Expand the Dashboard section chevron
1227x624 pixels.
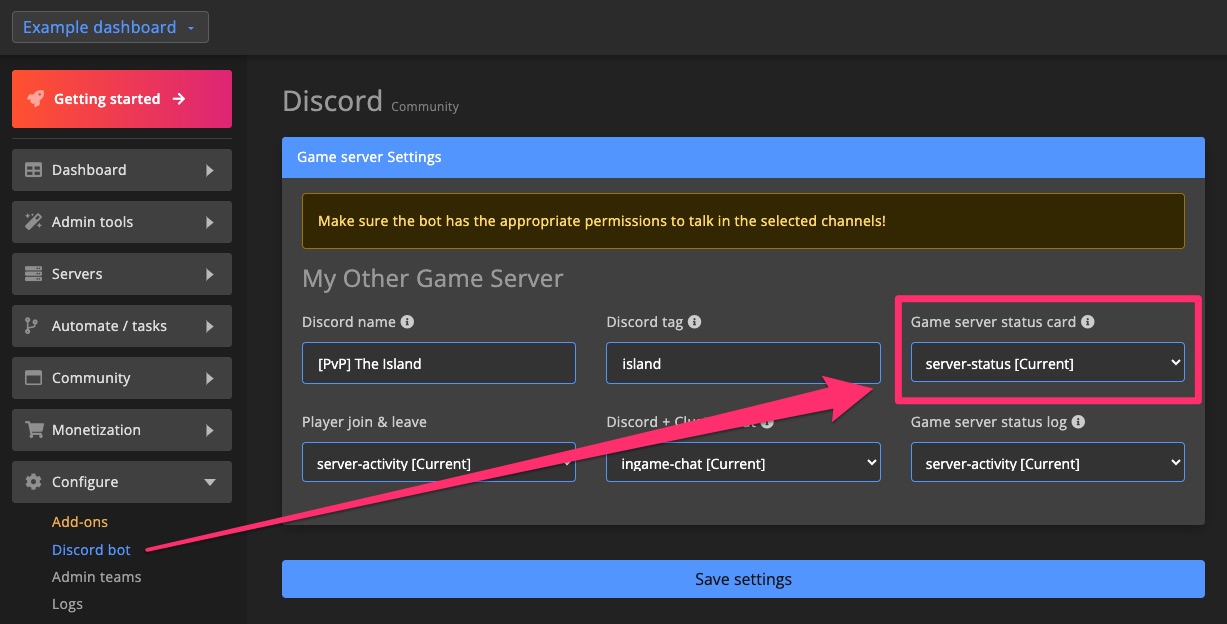click(x=210, y=170)
